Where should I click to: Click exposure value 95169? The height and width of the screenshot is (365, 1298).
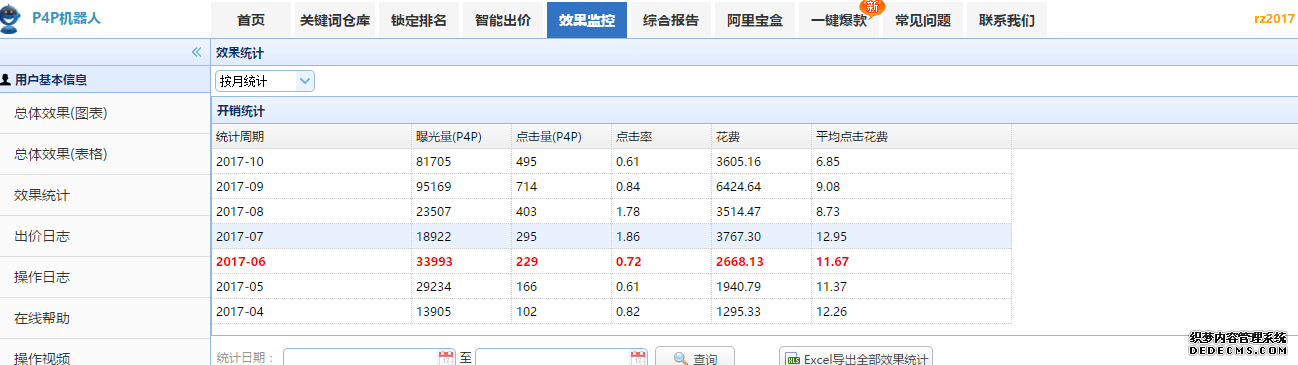click(x=433, y=187)
